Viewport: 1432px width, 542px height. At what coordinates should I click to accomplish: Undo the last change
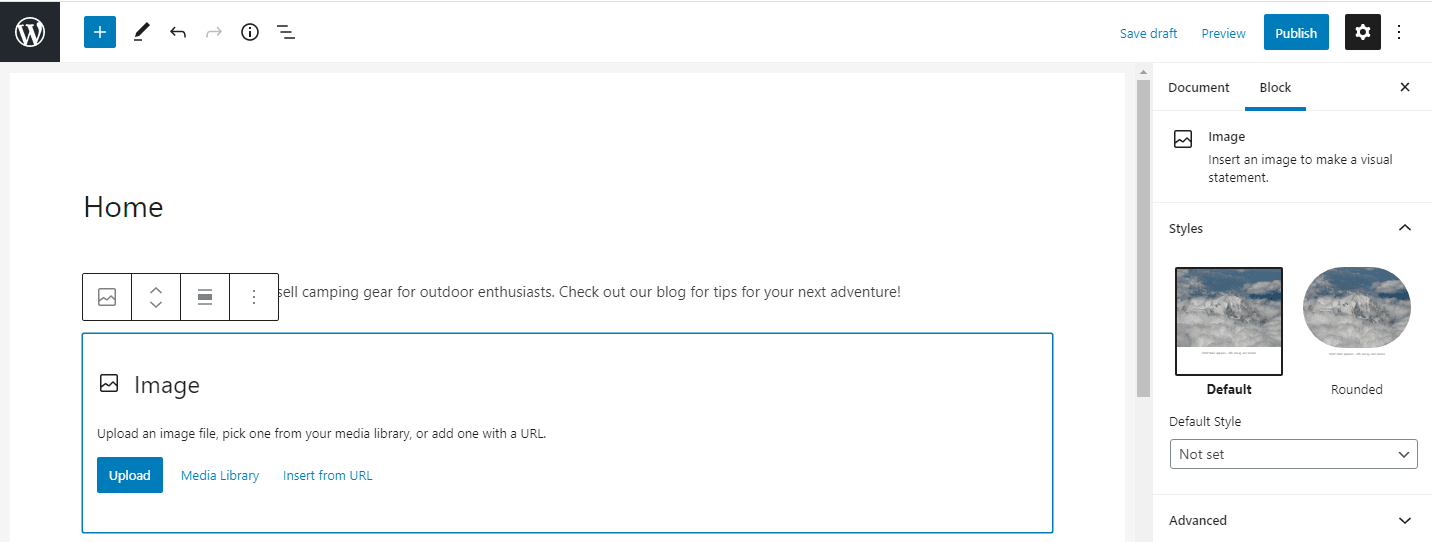tap(178, 32)
